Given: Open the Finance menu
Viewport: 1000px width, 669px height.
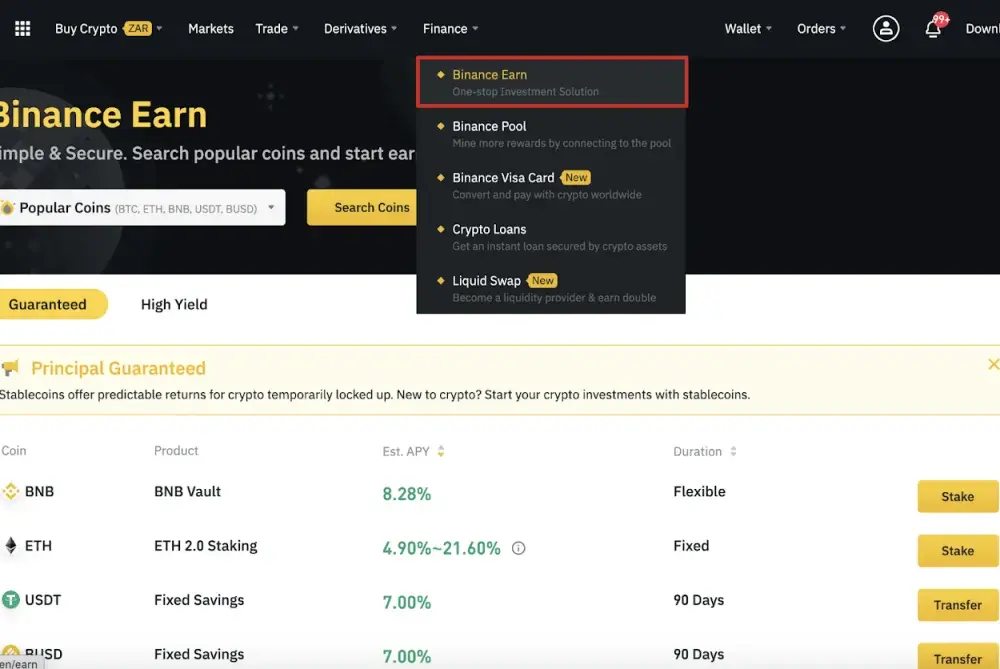Looking at the screenshot, I should (450, 29).
